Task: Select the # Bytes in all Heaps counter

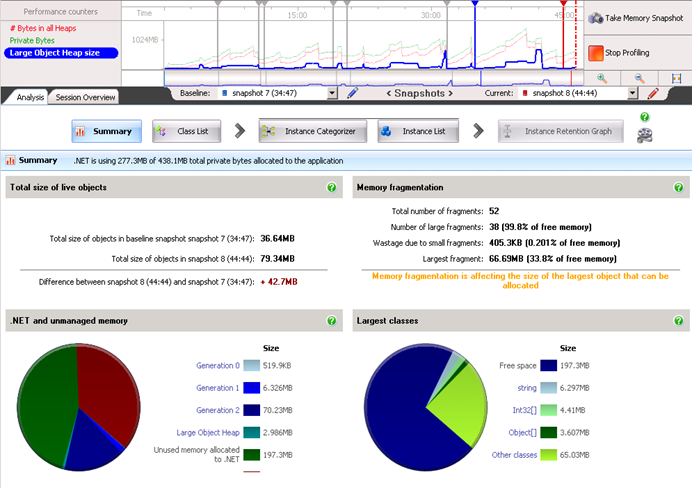Action: click(x=43, y=28)
